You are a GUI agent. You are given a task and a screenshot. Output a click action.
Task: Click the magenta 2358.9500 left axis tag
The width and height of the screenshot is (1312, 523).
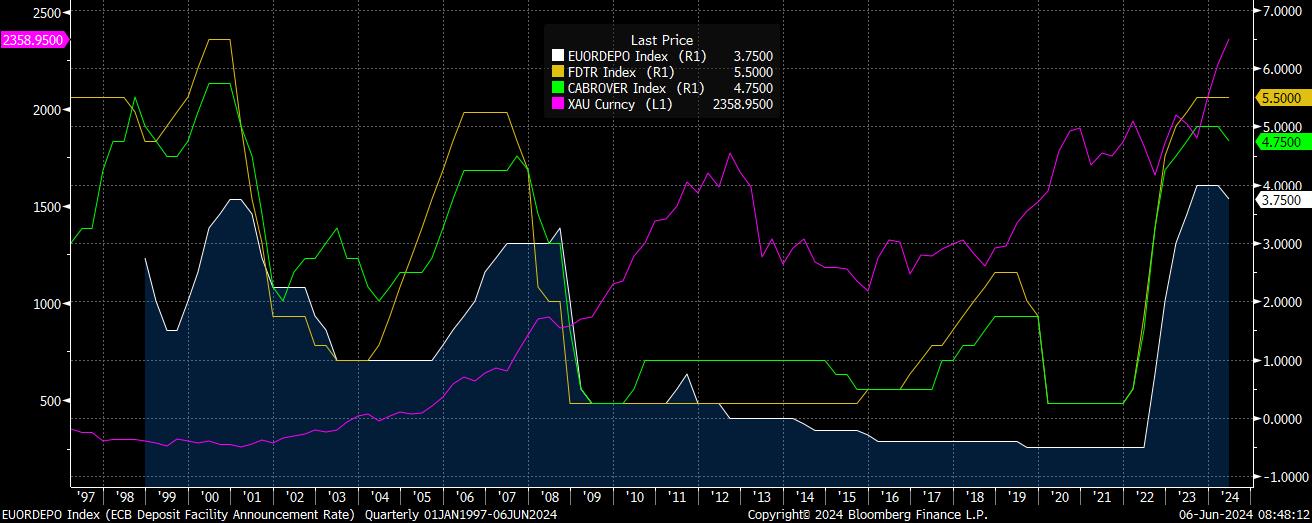coord(33,40)
